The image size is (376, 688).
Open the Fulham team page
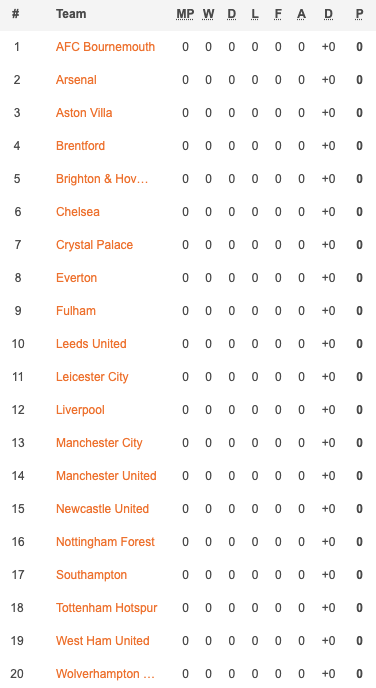(75, 311)
